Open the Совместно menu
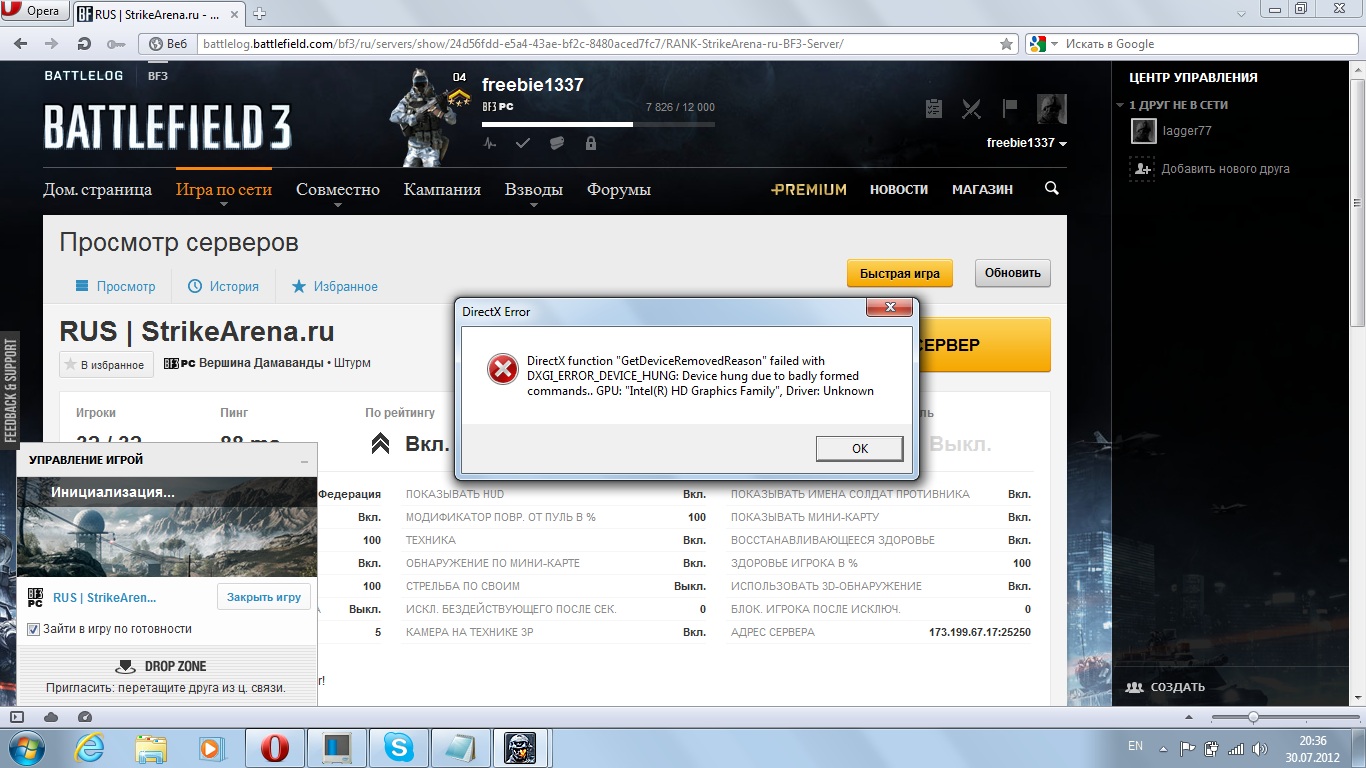Screen dimensions: 1366x768 tap(338, 189)
